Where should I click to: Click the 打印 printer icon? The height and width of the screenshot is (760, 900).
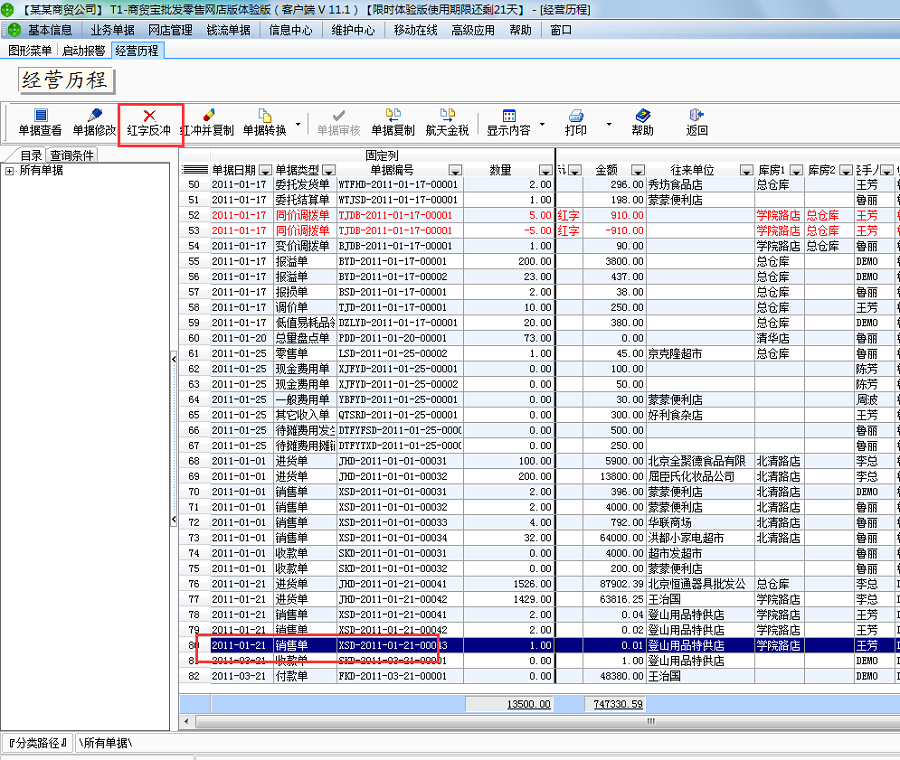click(576, 116)
